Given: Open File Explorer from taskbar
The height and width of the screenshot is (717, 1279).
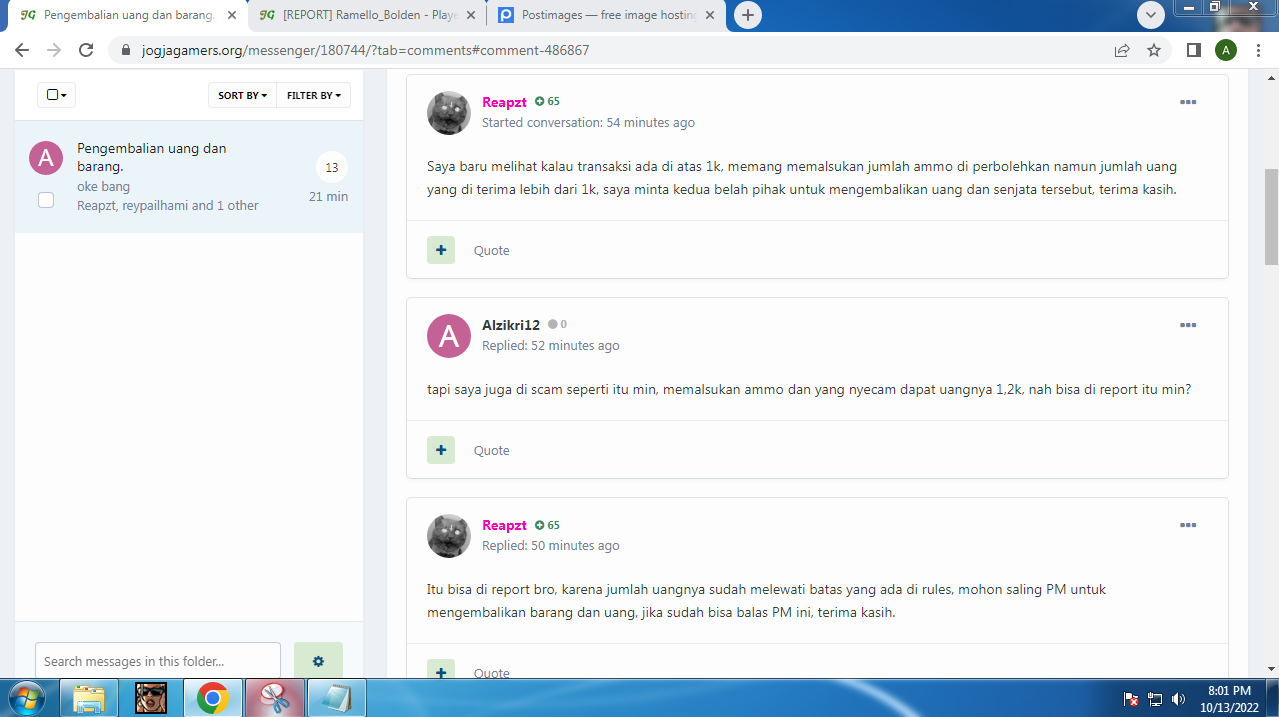Looking at the screenshot, I should click(89, 698).
